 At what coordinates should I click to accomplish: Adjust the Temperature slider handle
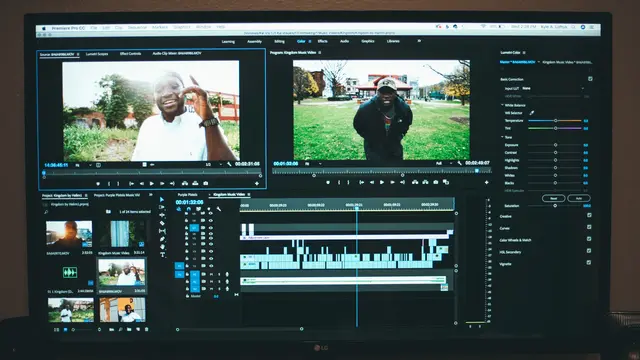click(x=556, y=120)
